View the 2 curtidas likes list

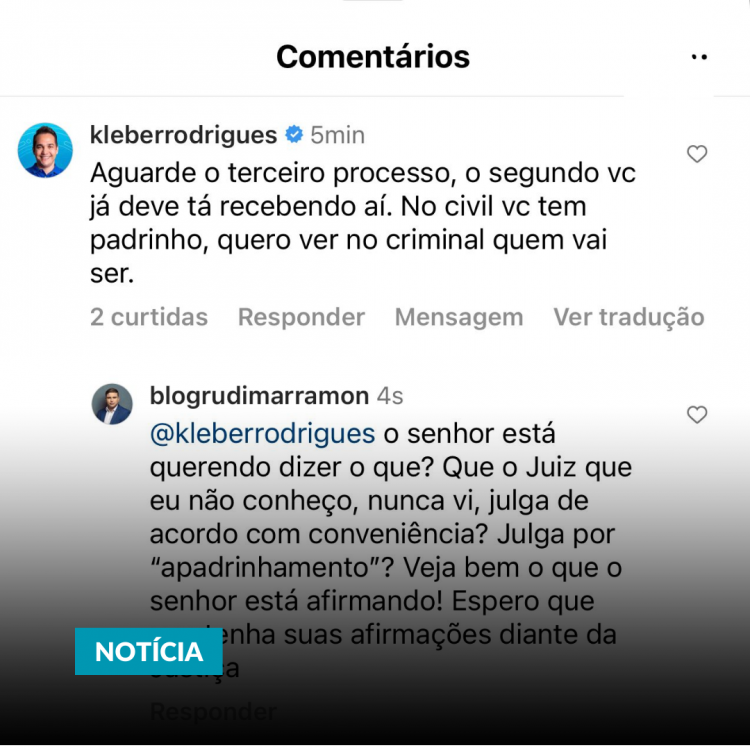[149, 317]
